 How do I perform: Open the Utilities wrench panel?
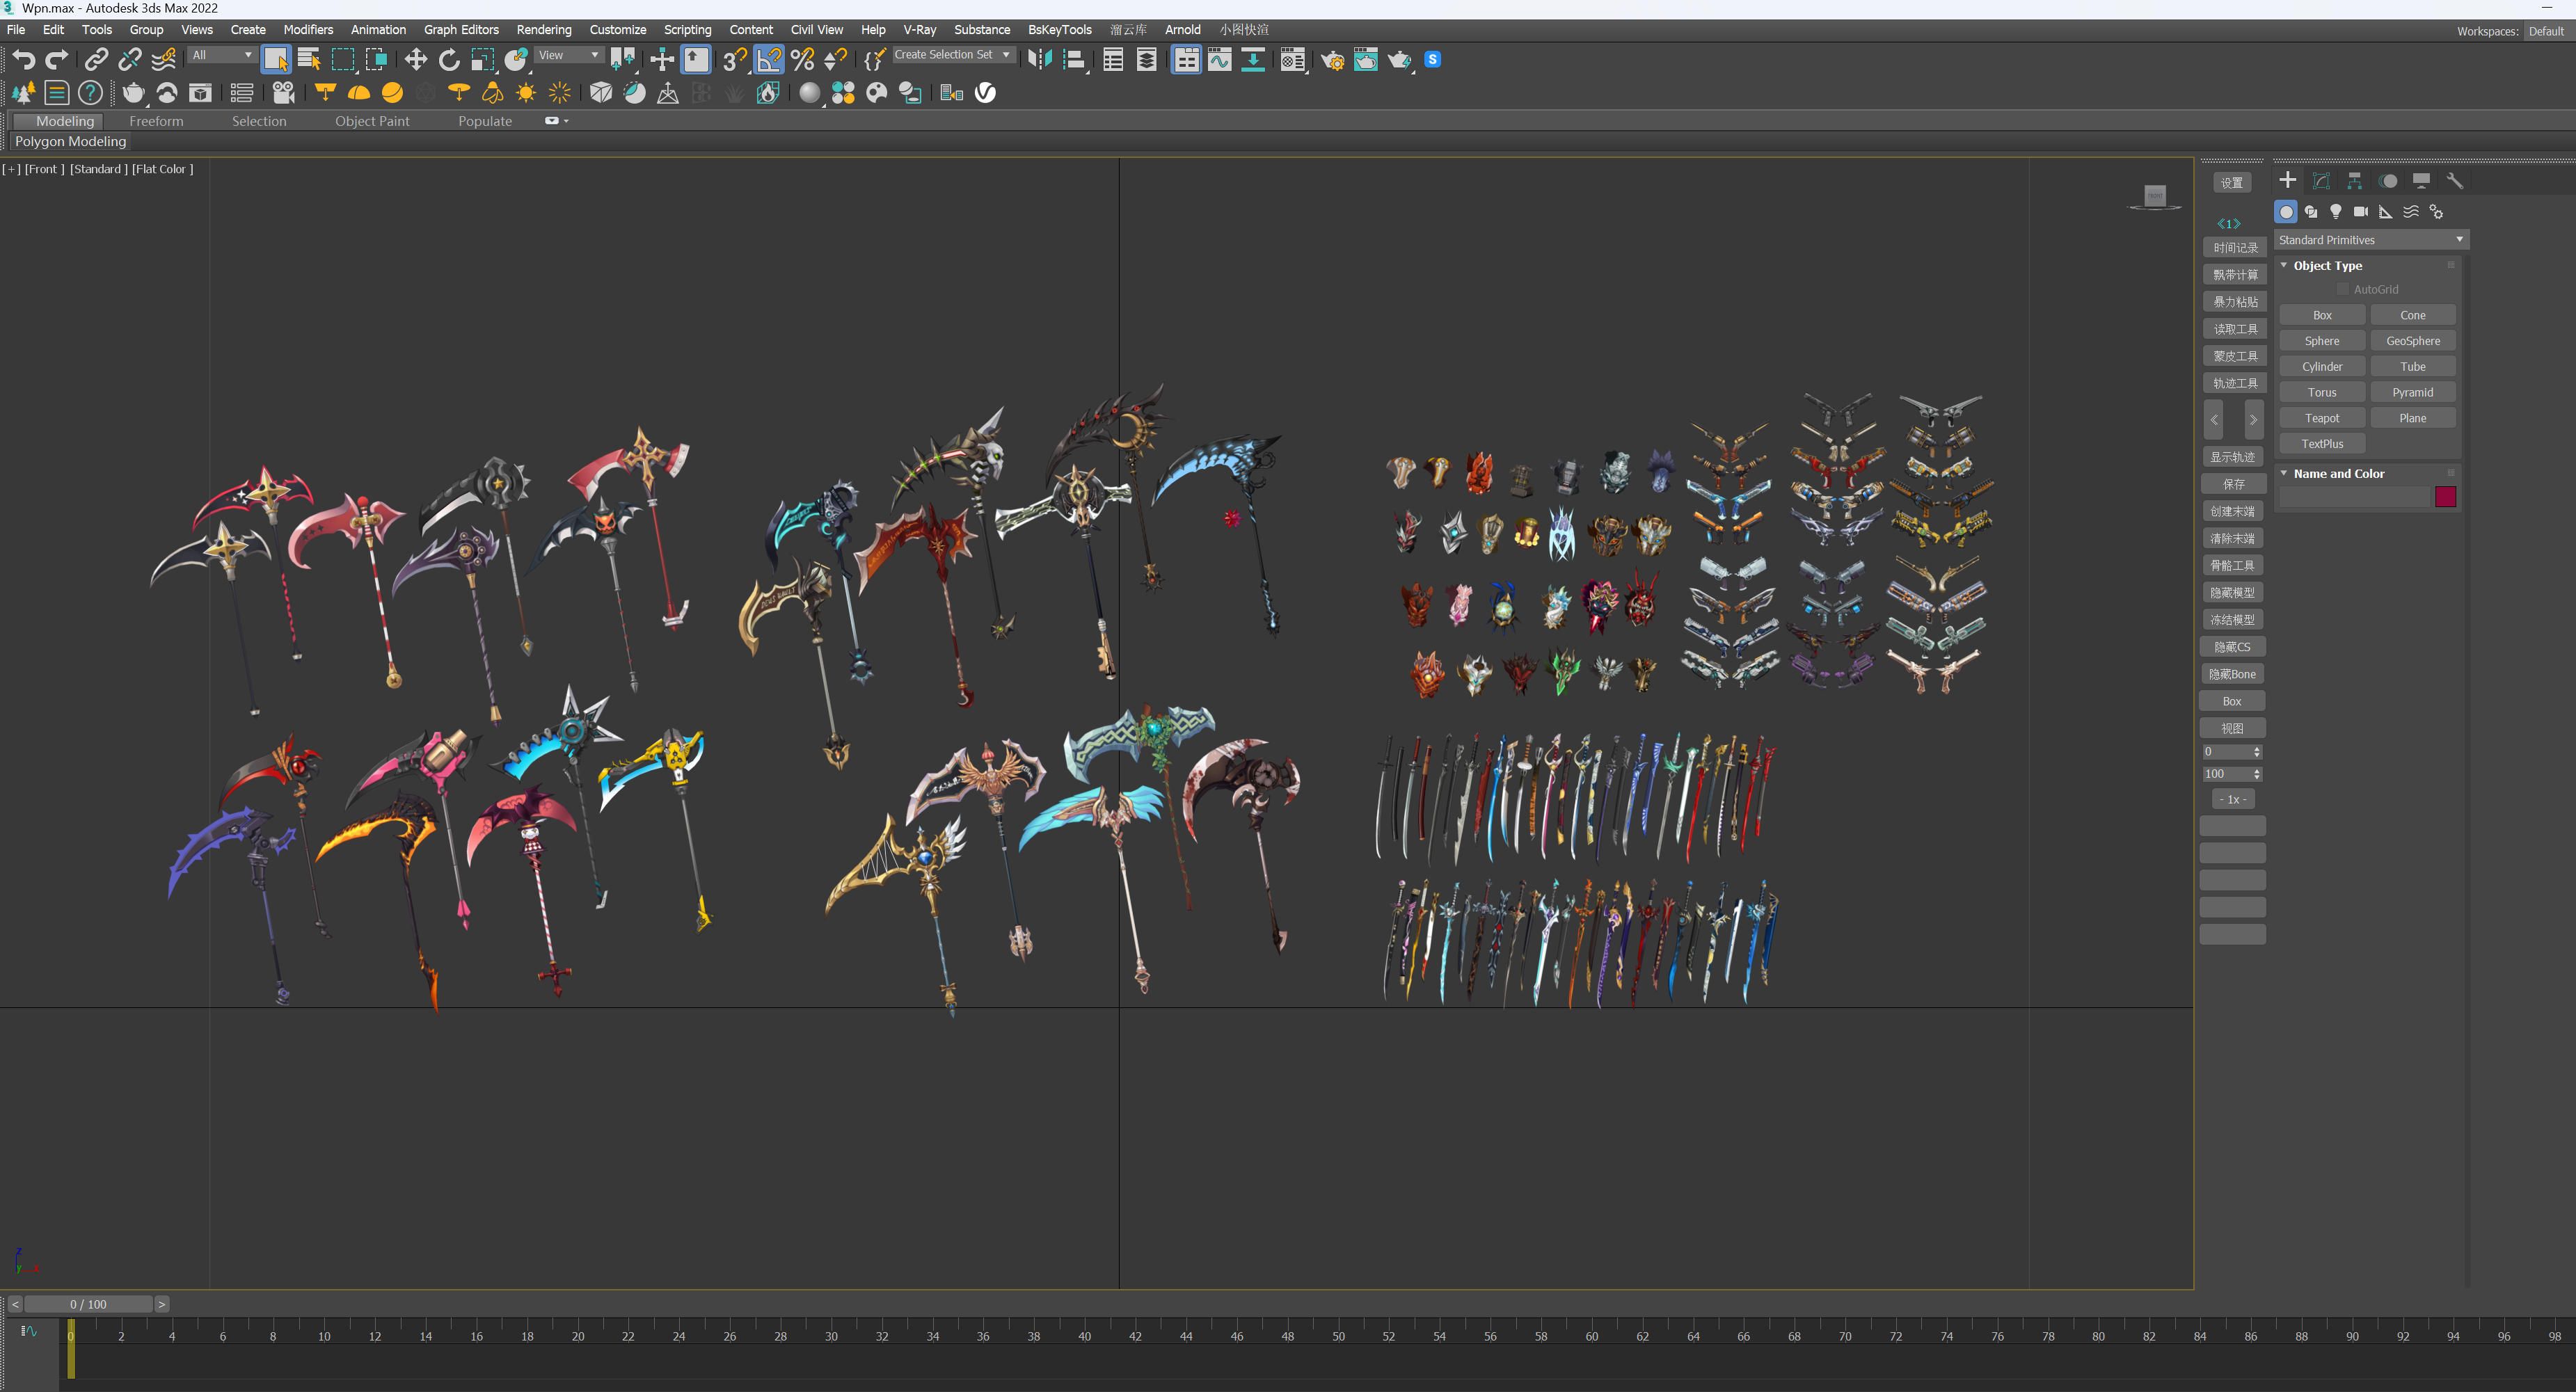coord(2454,181)
